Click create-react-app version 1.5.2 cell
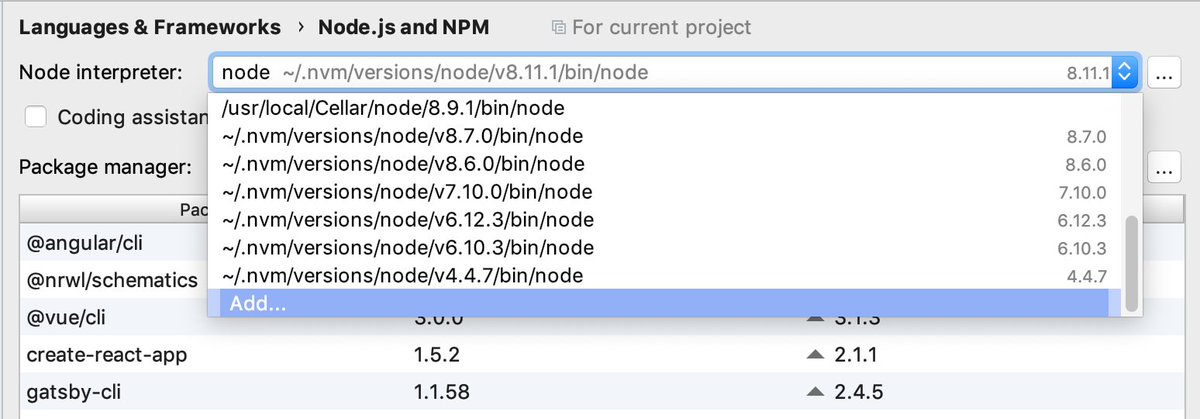 [x=438, y=355]
